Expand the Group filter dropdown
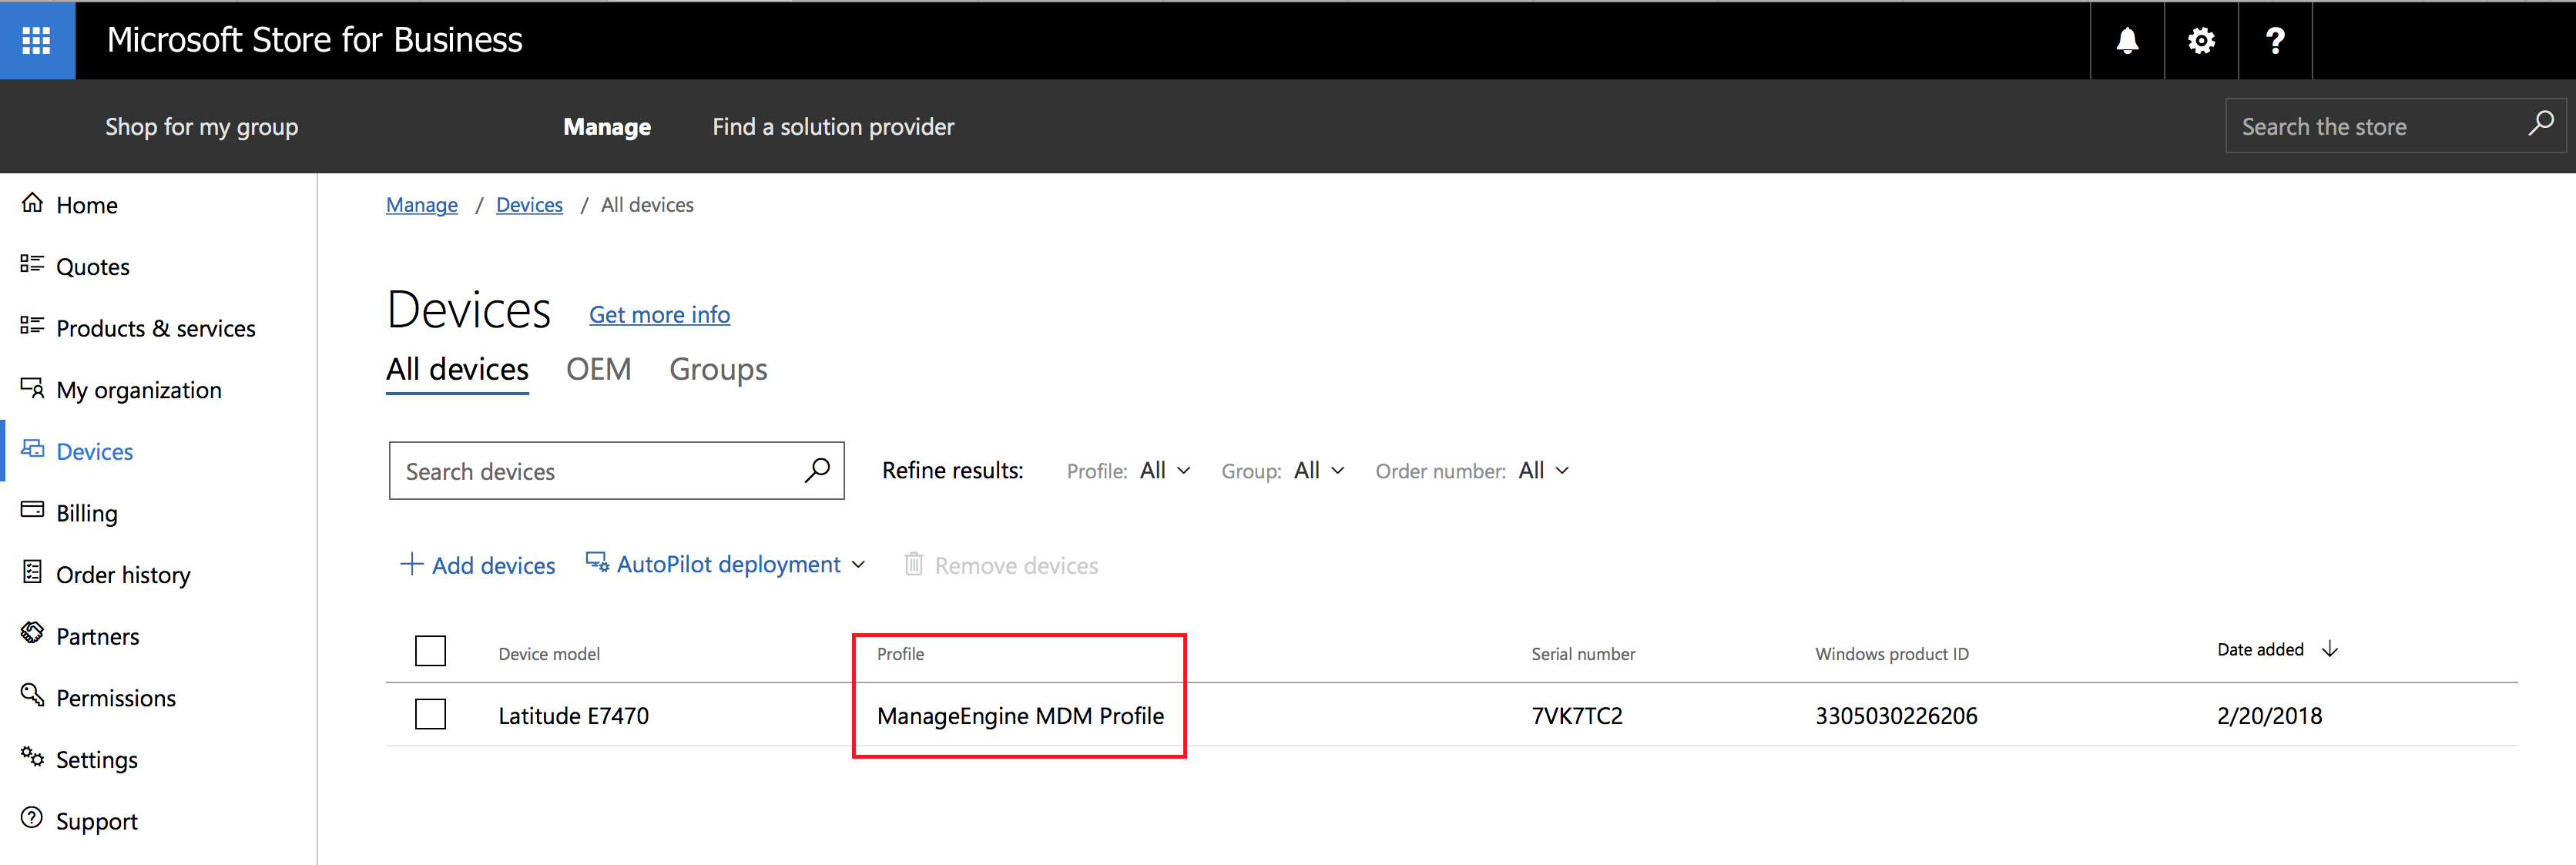 click(x=1319, y=470)
